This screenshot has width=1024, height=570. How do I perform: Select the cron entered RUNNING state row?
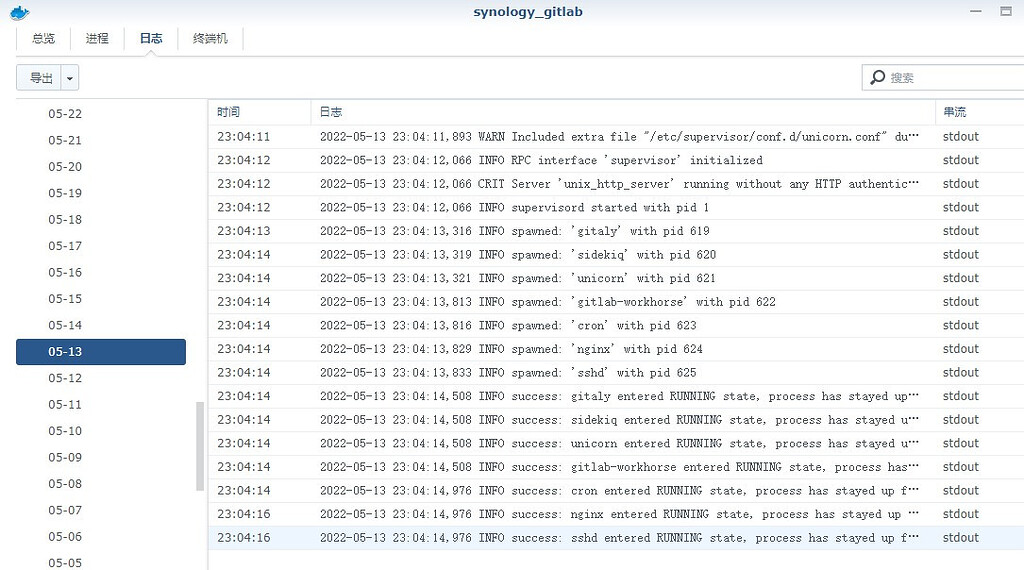pyautogui.click(x=616, y=490)
